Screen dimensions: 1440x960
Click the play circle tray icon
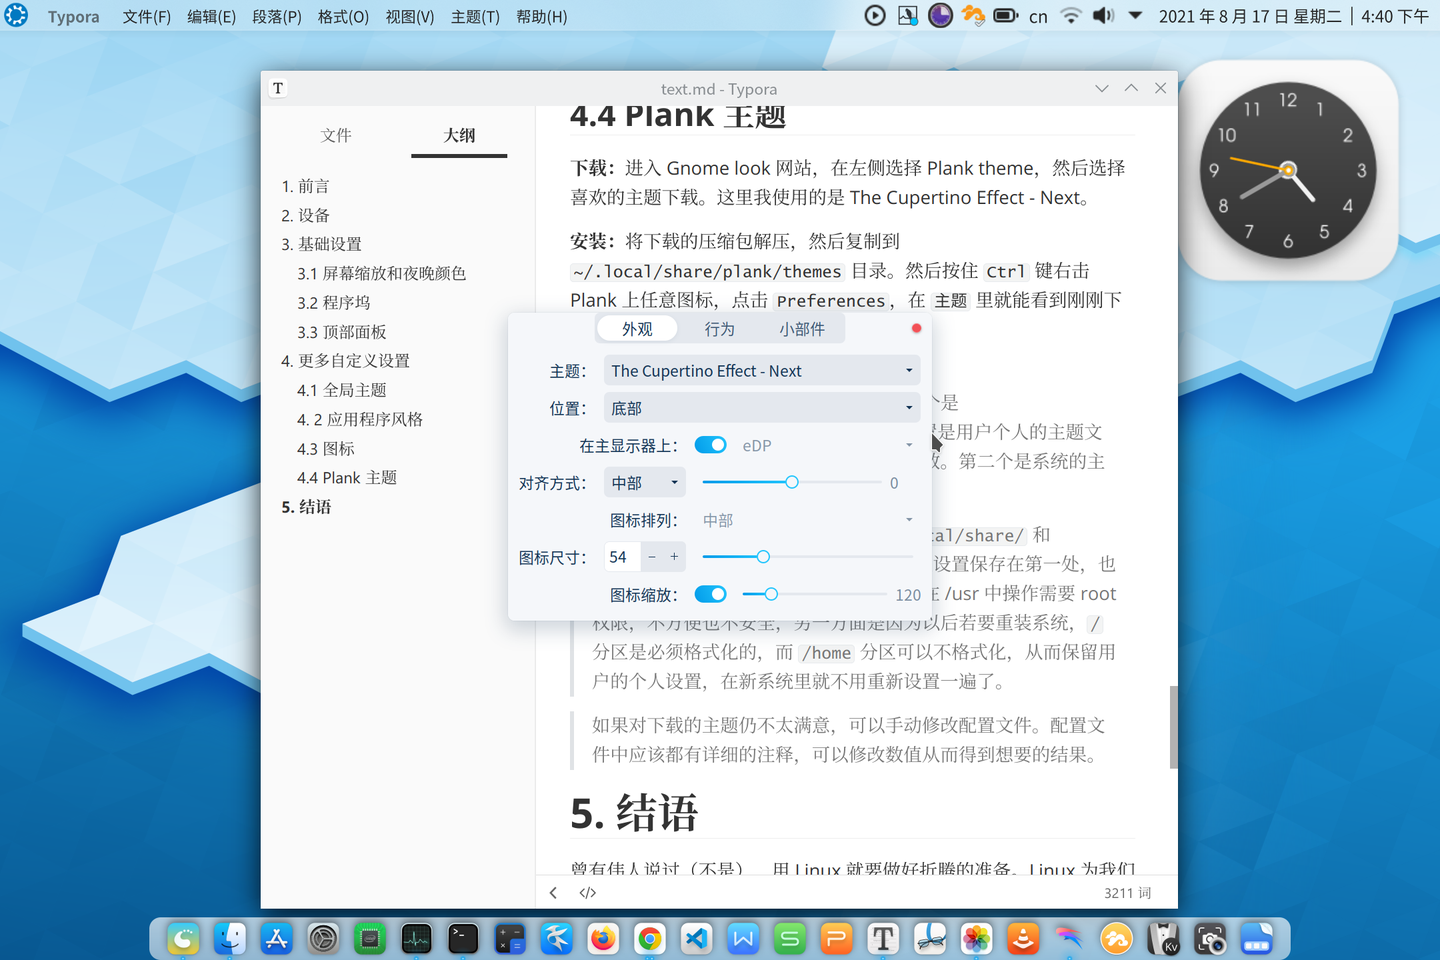tap(875, 15)
